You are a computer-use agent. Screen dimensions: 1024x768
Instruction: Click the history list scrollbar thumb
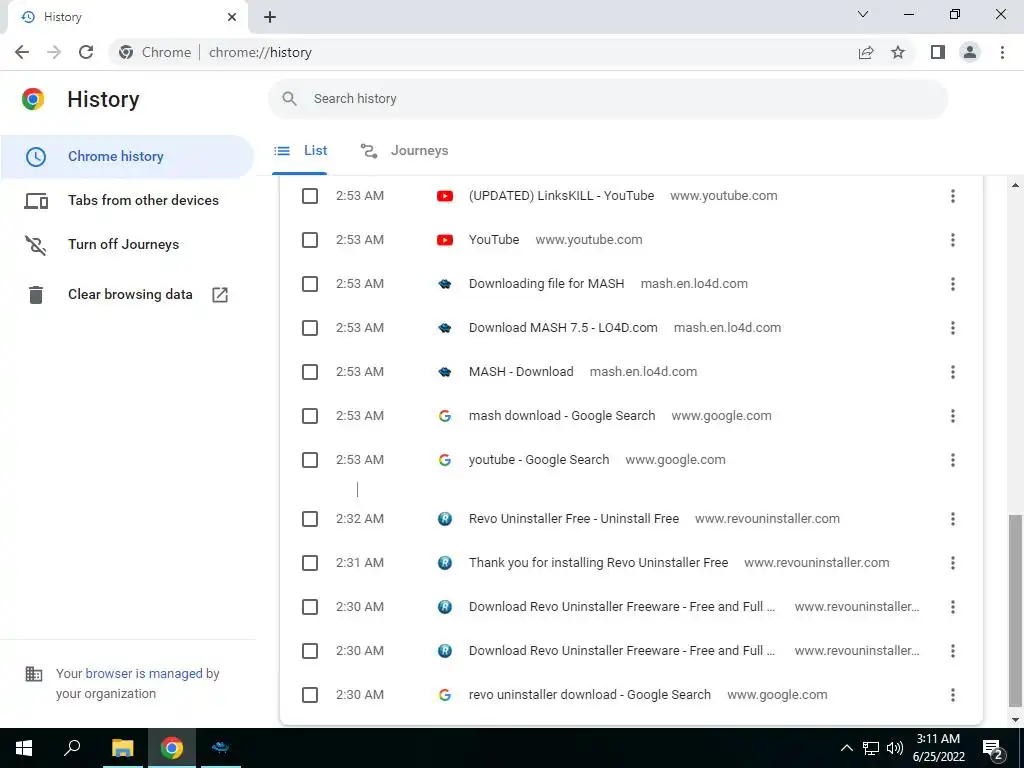click(1015, 611)
